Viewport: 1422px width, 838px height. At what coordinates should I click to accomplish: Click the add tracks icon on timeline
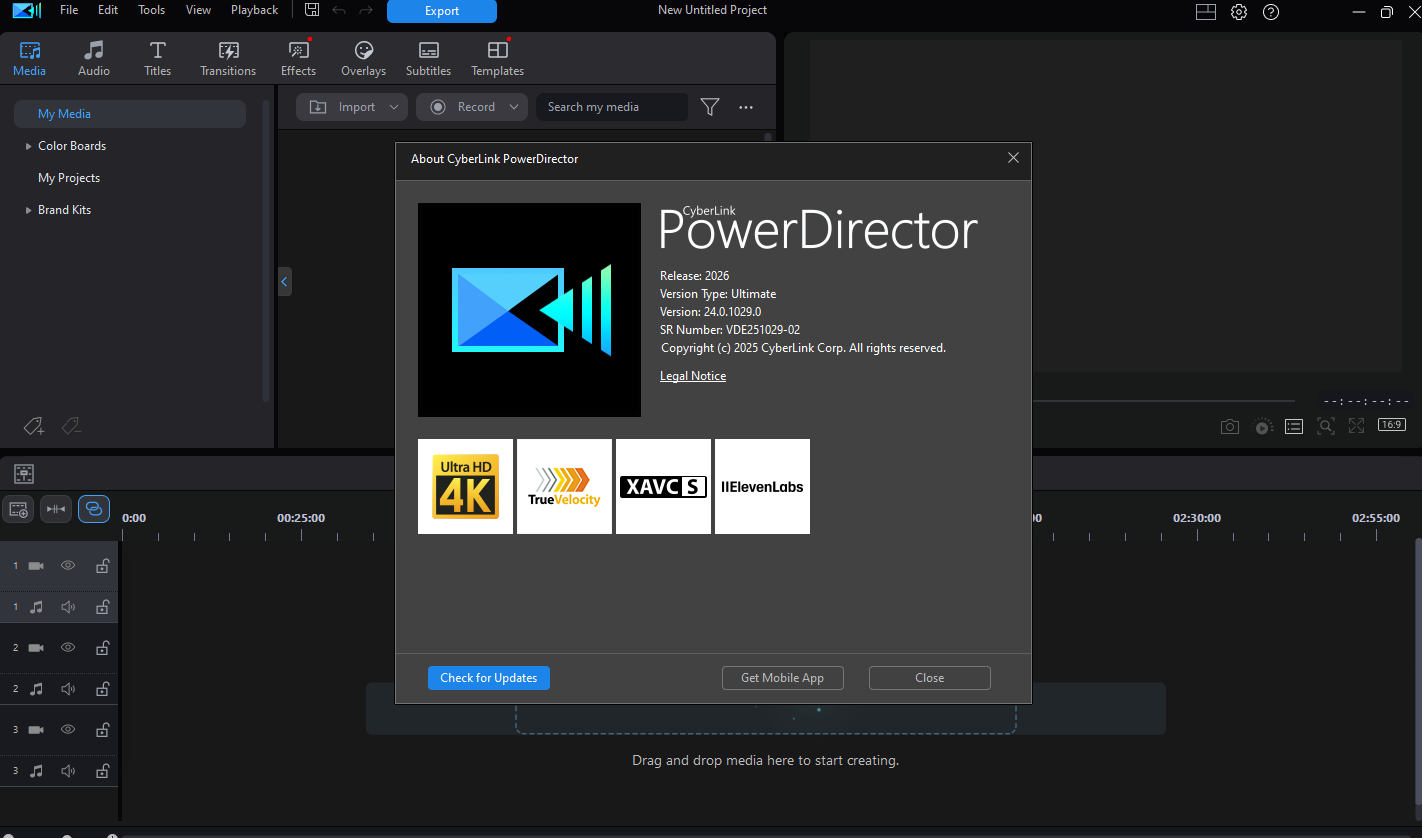(x=19, y=509)
